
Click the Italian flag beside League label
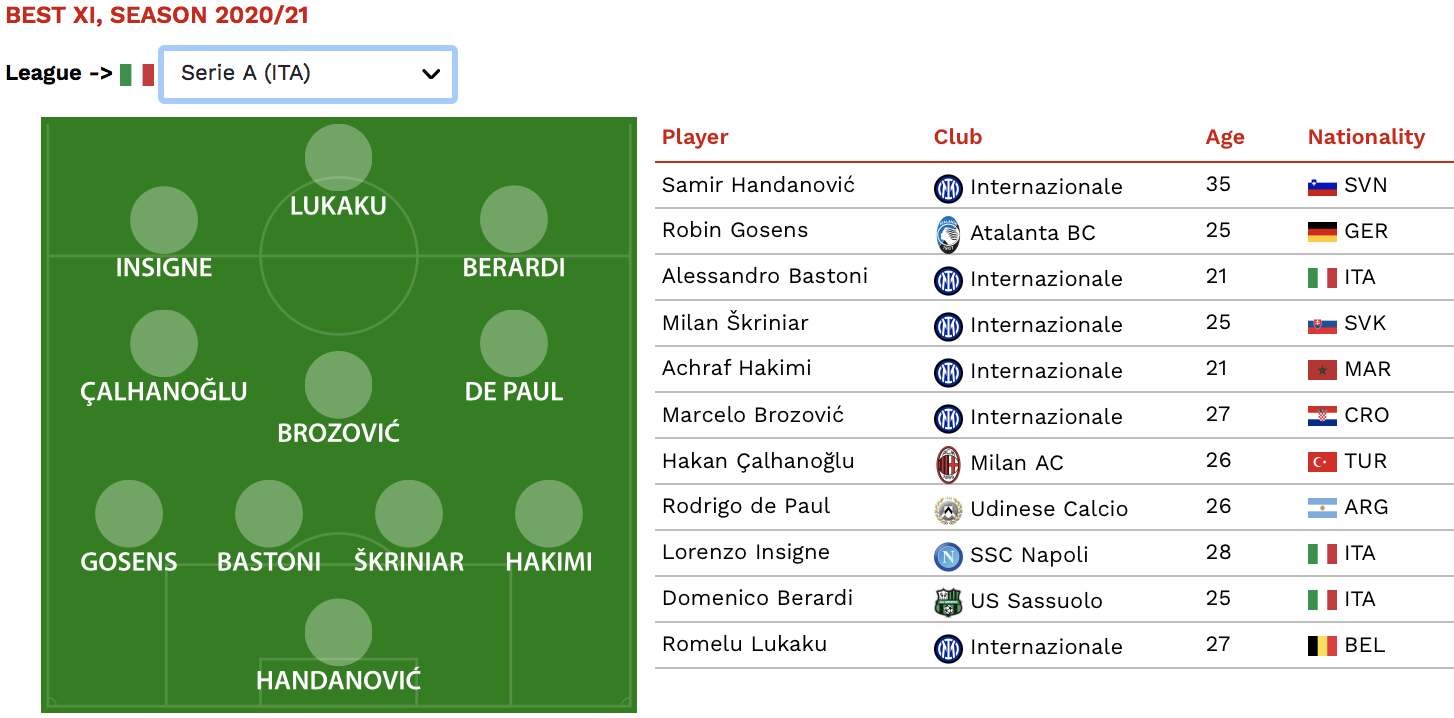coord(137,75)
